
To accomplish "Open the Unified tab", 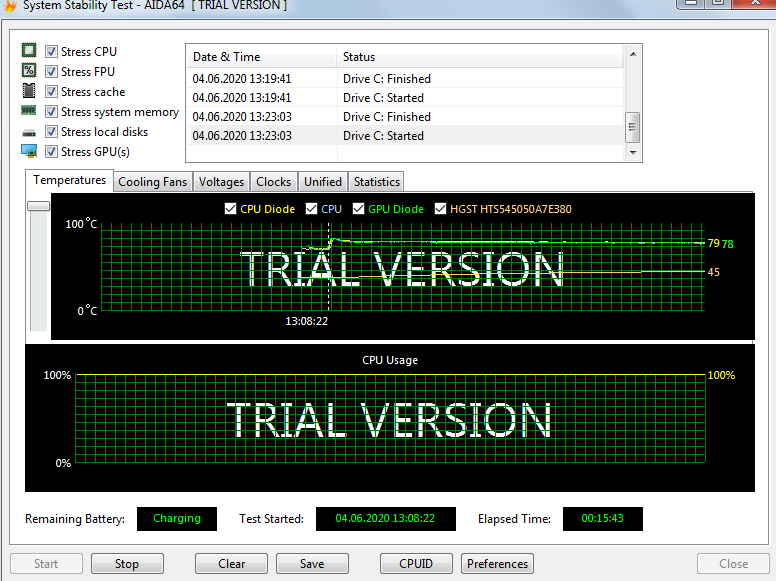I will pos(323,182).
